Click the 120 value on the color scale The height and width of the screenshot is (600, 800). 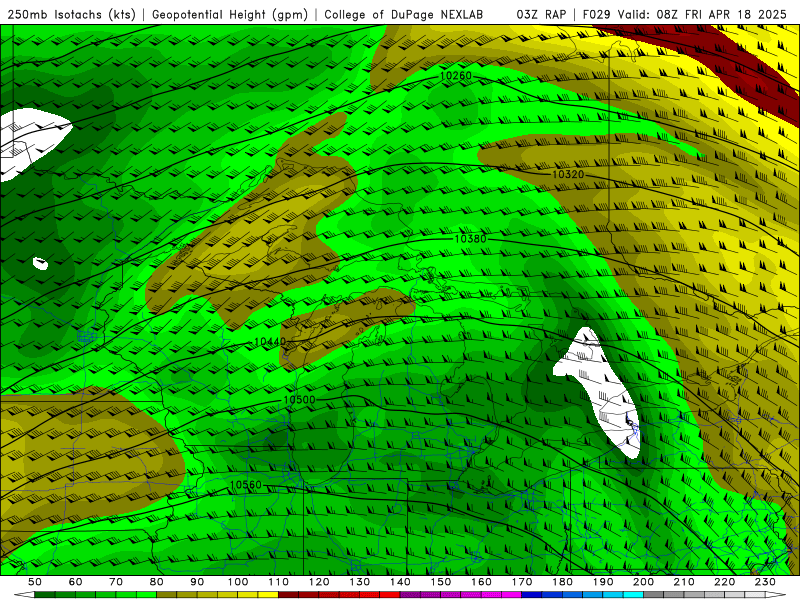pyautogui.click(x=319, y=582)
